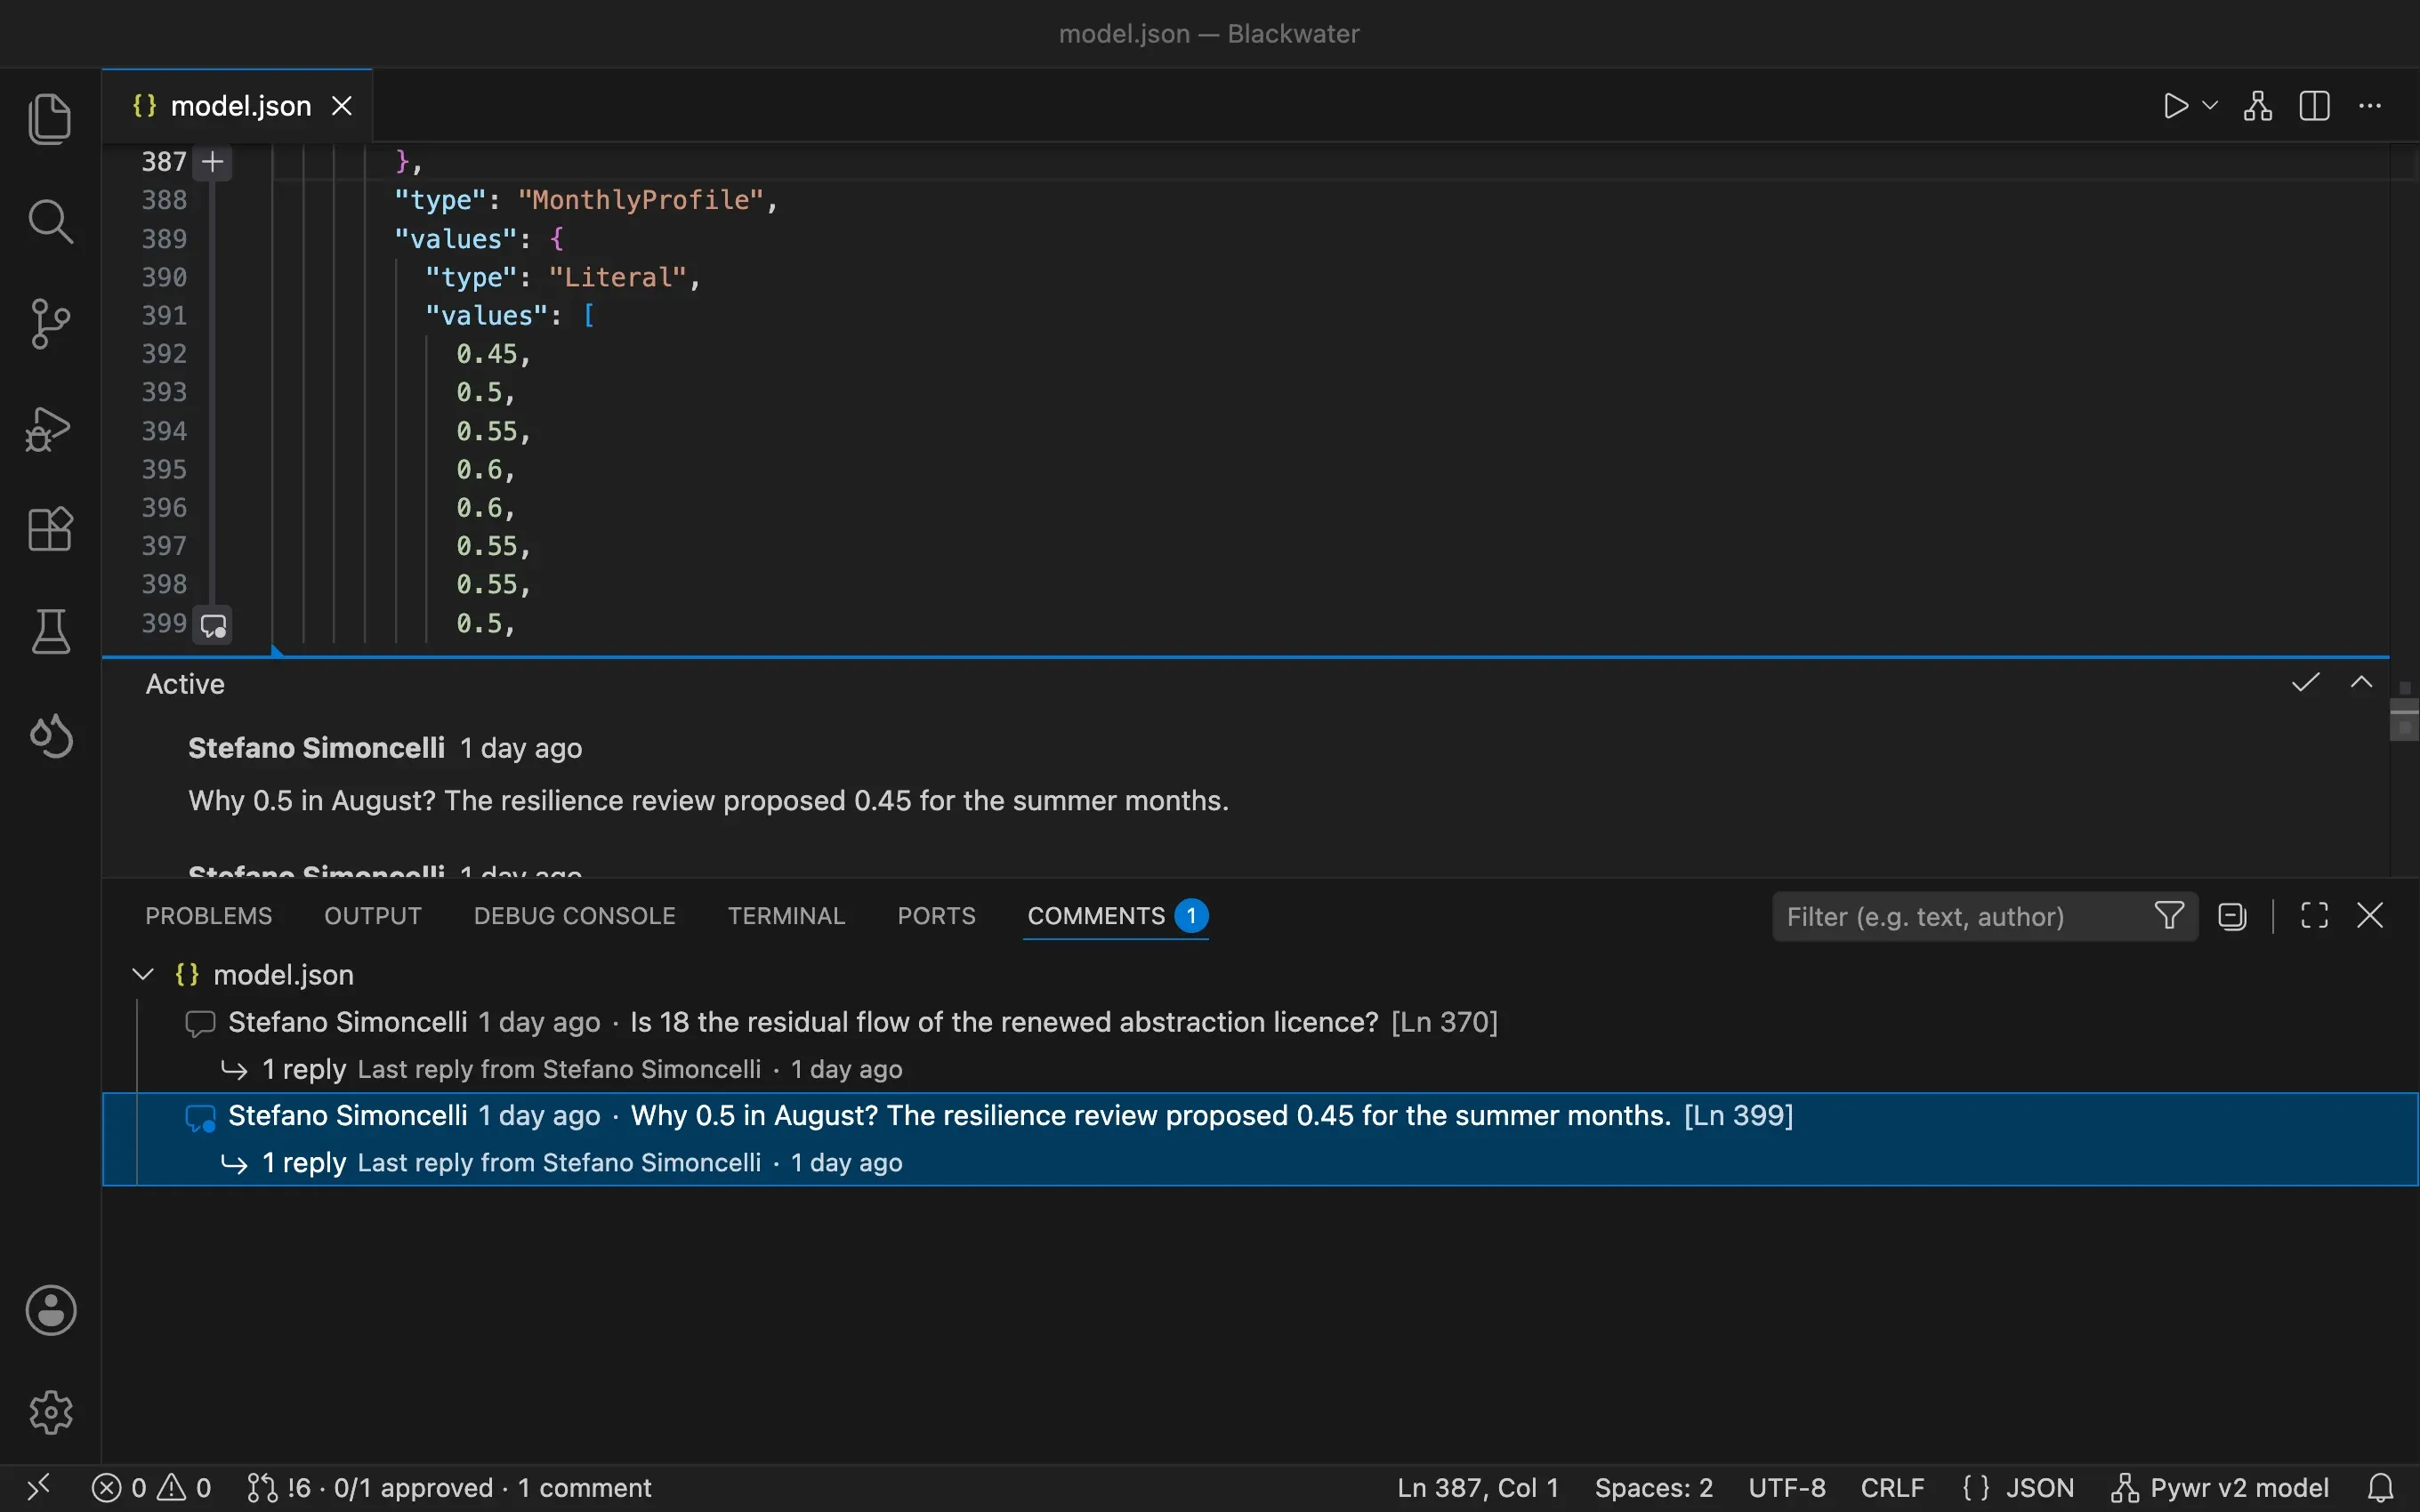Open the Testing flask view

click(x=50, y=632)
